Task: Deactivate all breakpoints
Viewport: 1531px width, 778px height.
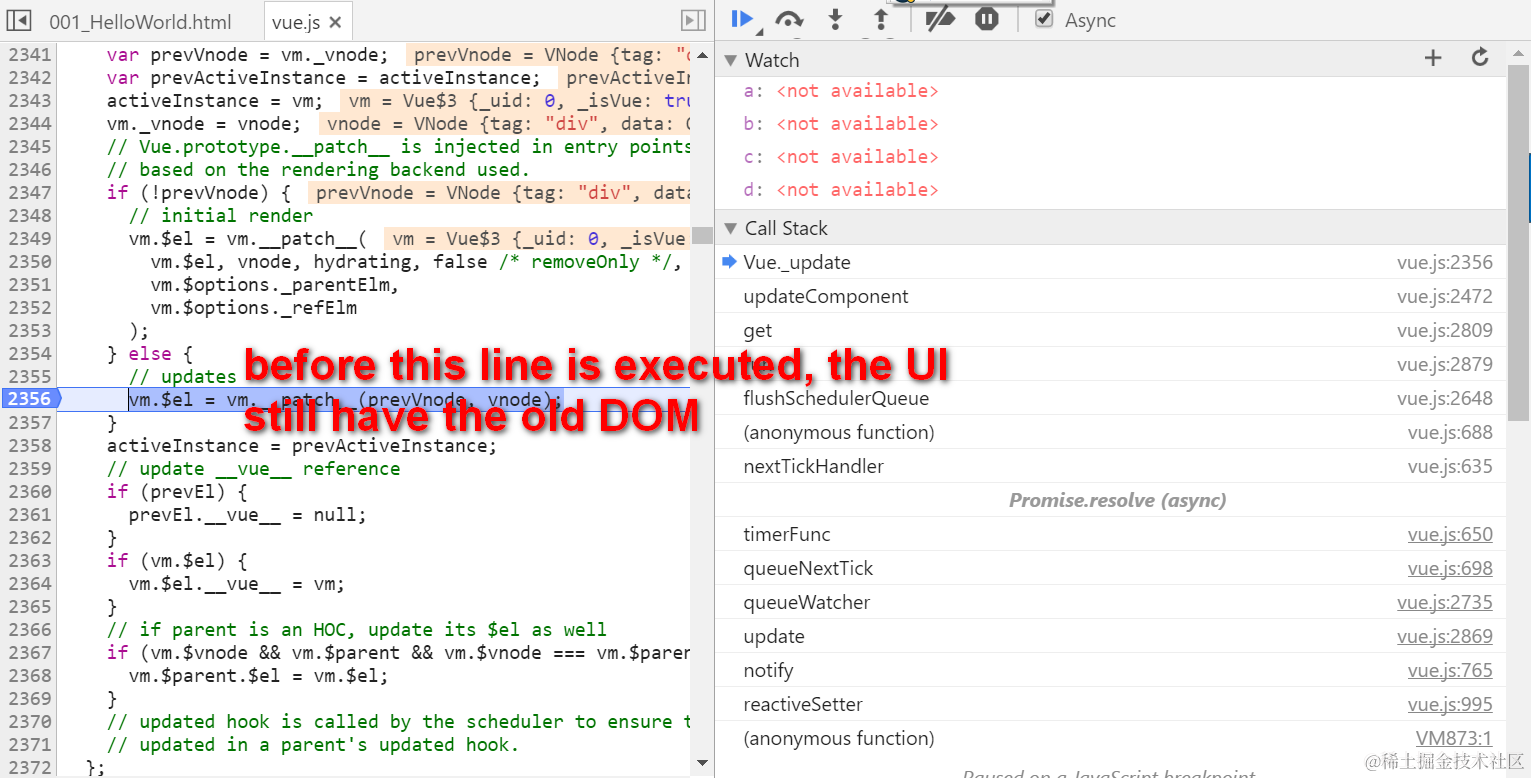Action: (940, 19)
